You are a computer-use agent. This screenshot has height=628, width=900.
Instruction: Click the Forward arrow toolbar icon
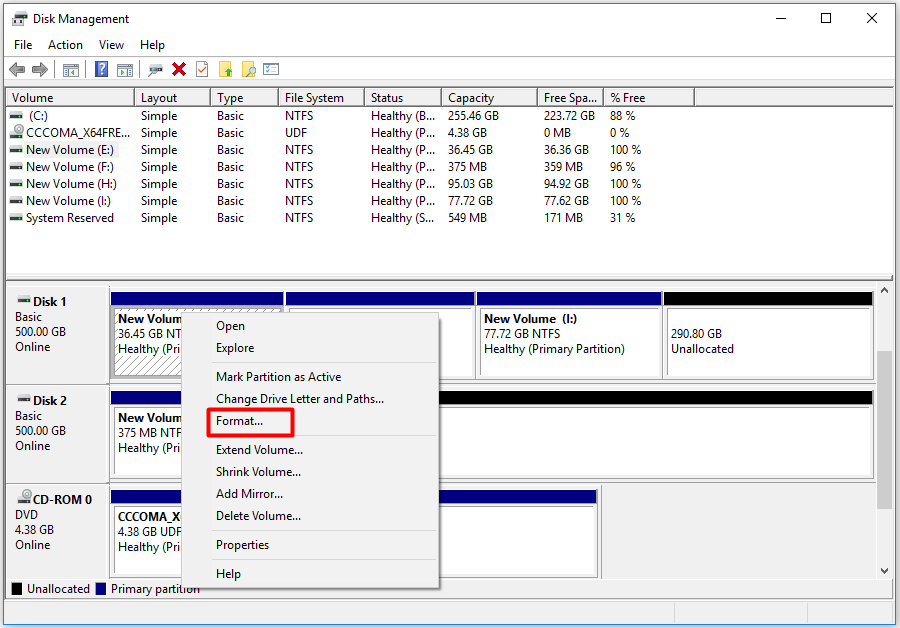pyautogui.click(x=40, y=69)
